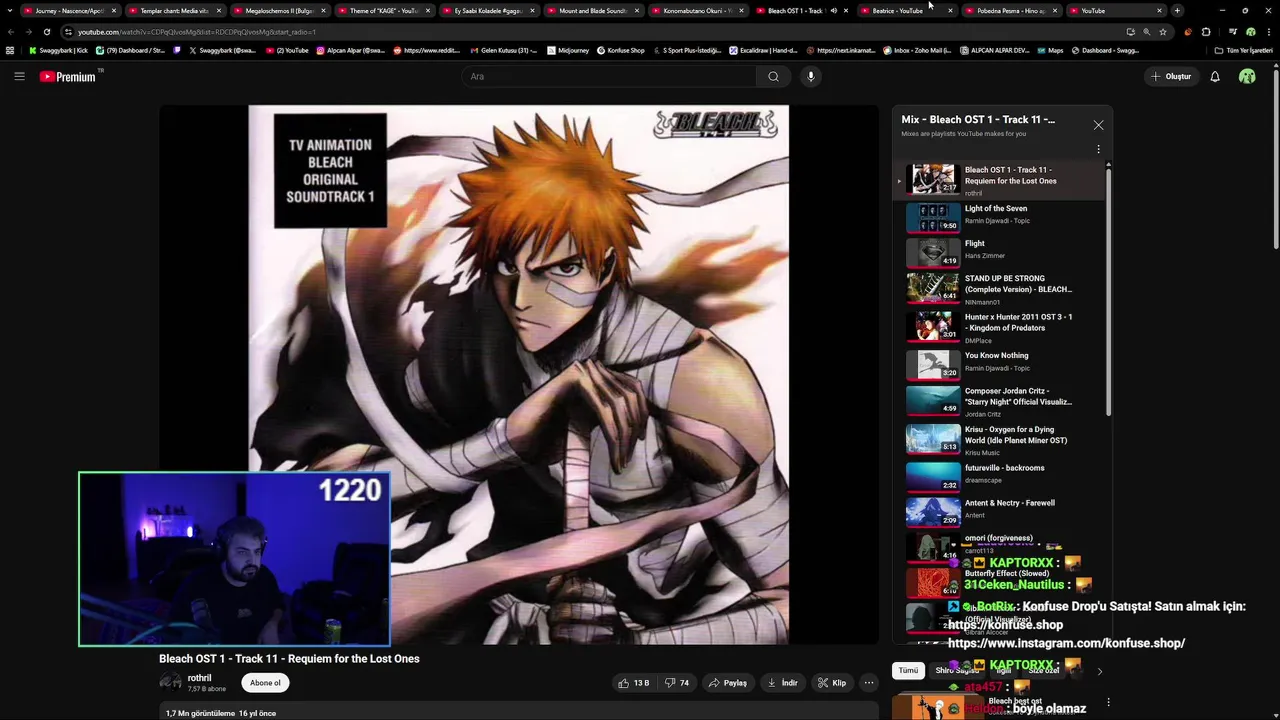The height and width of the screenshot is (720, 1280).
Task: Play futureville - backrooms playlist item
Action: [x=1000, y=477]
